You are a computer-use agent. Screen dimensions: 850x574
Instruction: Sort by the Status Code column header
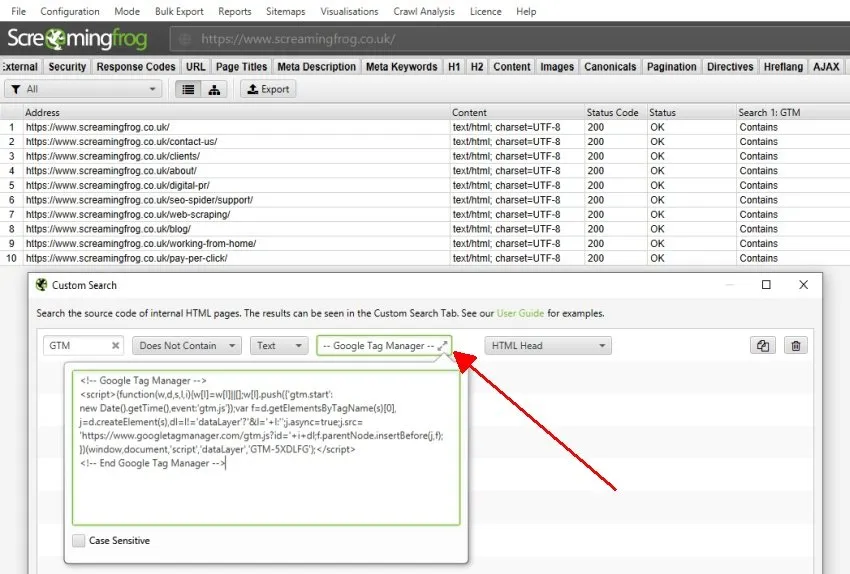pos(615,112)
